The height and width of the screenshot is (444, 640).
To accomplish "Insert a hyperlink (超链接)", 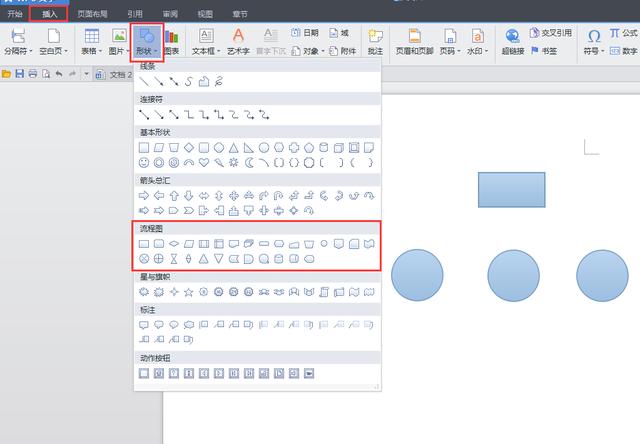I will pyautogui.click(x=513, y=41).
